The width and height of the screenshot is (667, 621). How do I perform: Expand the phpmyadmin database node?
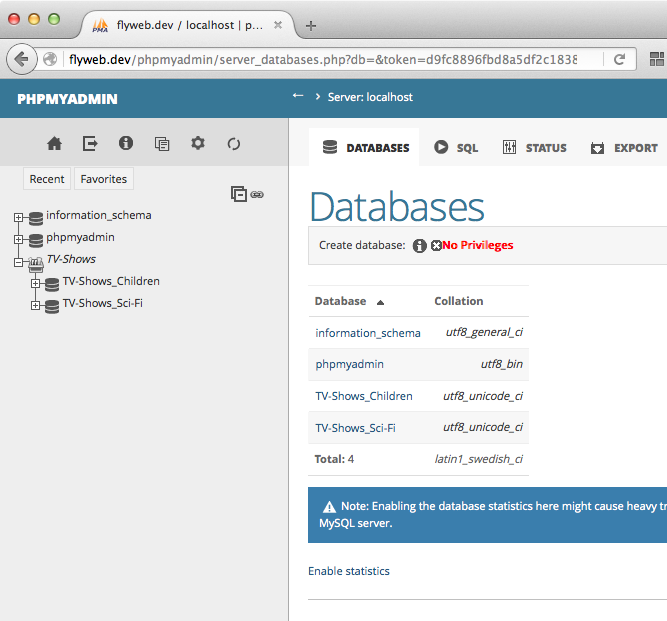click(x=19, y=239)
